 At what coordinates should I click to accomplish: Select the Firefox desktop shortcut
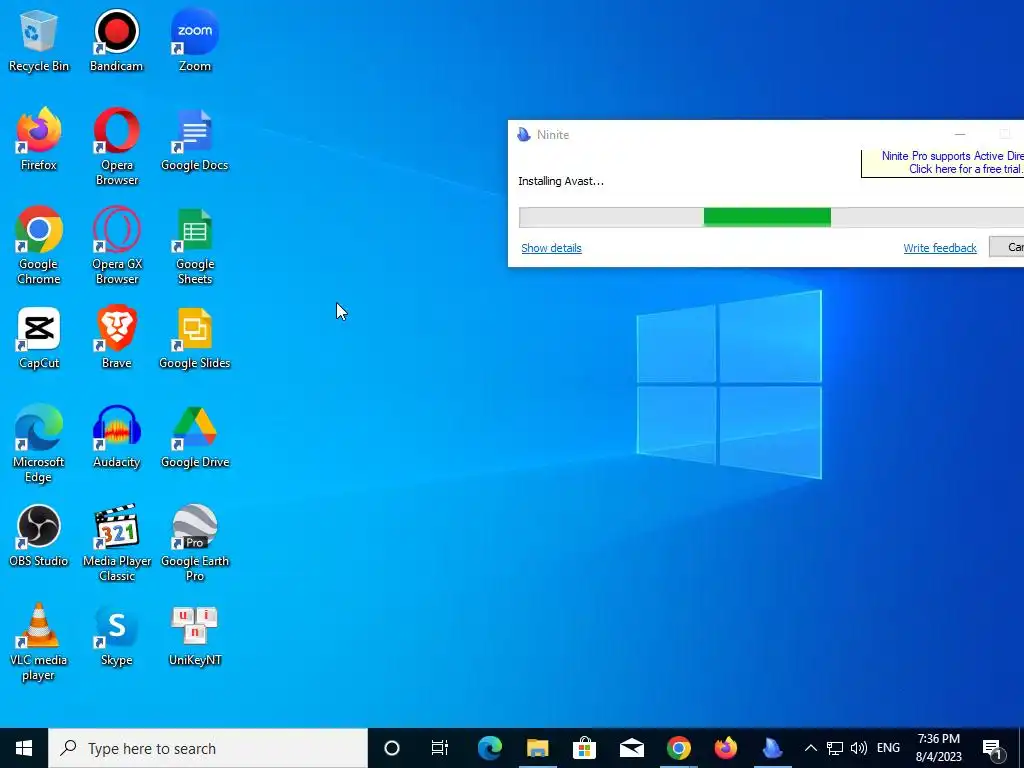(39, 140)
